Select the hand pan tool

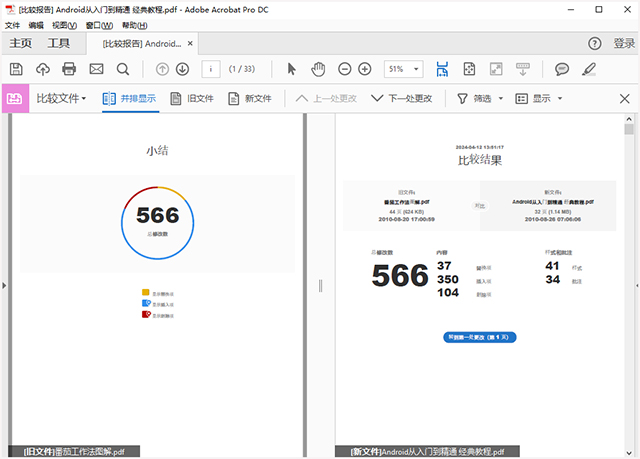click(x=318, y=69)
